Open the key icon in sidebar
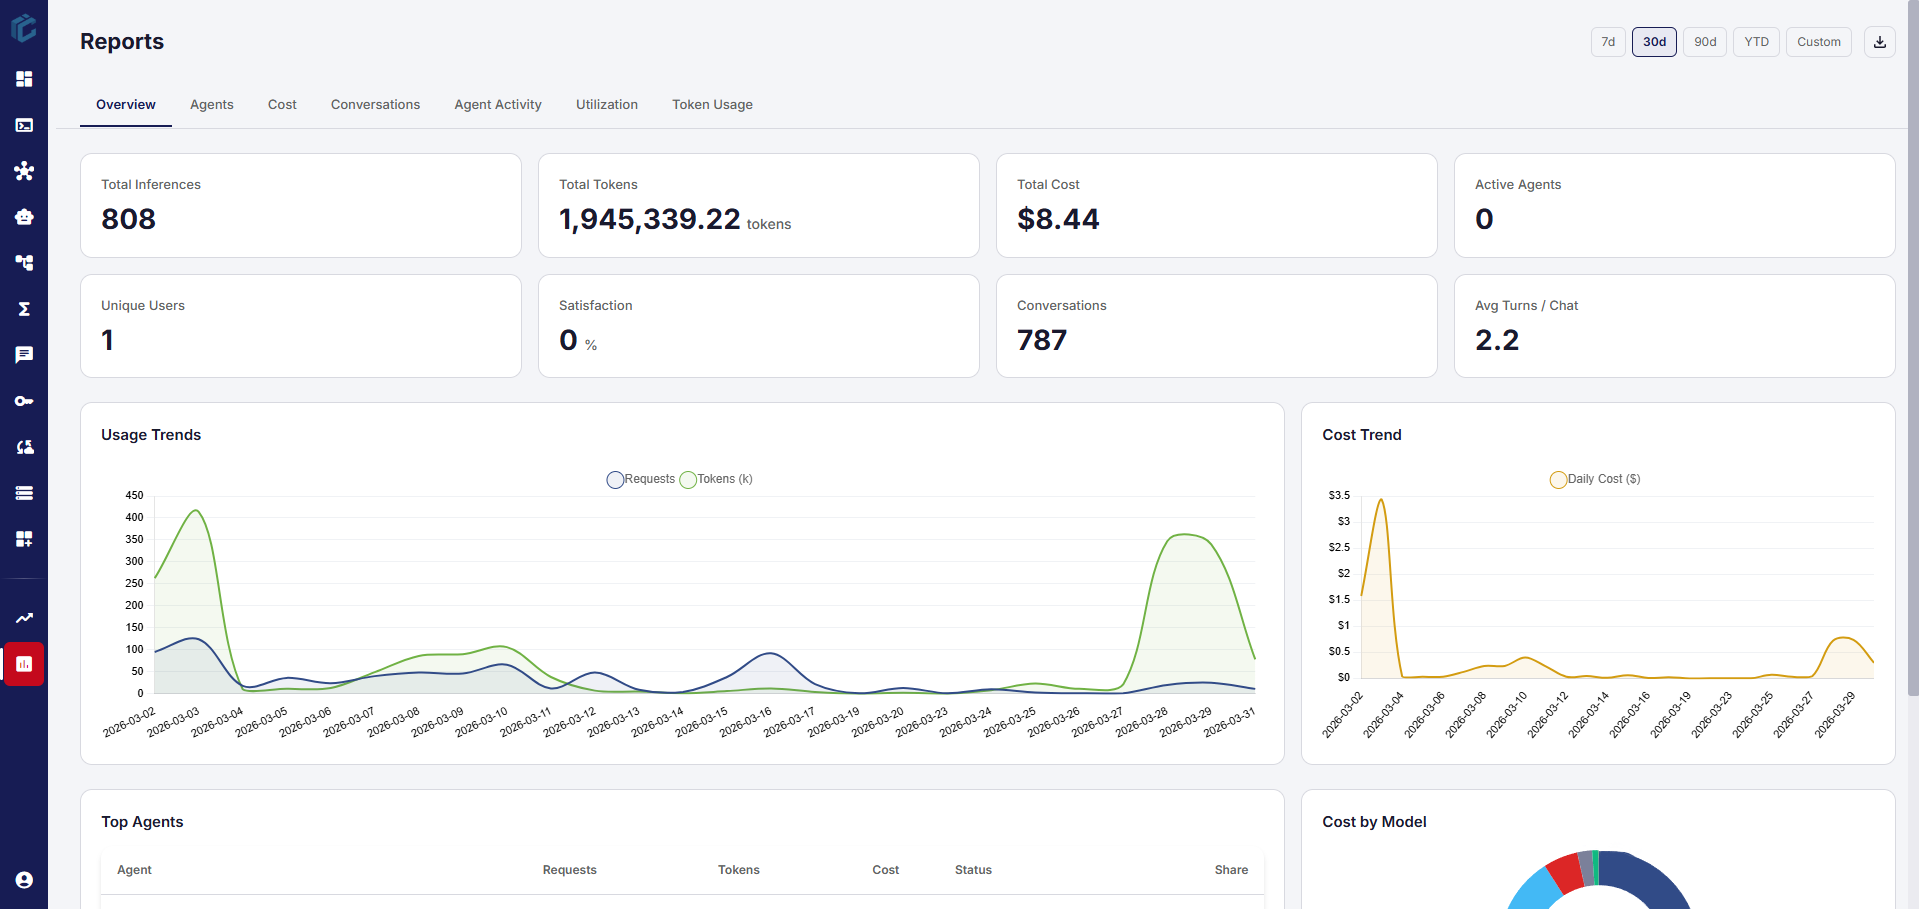Screen dimensions: 1919x909 click(24, 401)
